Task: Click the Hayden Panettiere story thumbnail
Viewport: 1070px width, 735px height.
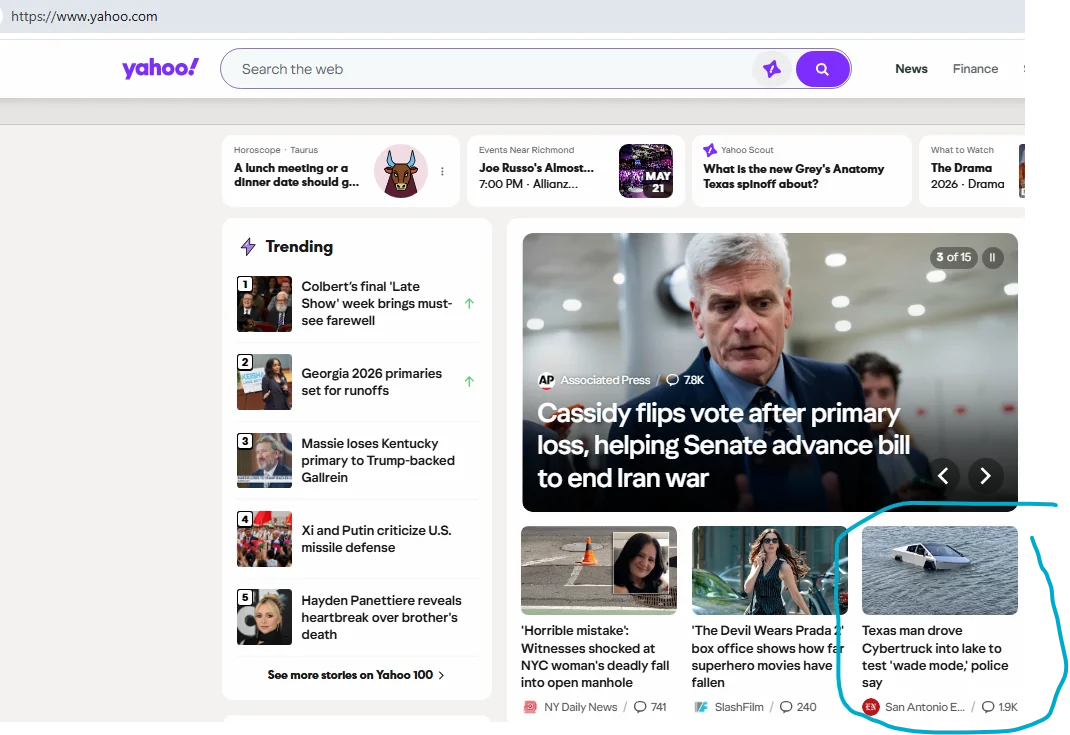Action: click(x=264, y=617)
